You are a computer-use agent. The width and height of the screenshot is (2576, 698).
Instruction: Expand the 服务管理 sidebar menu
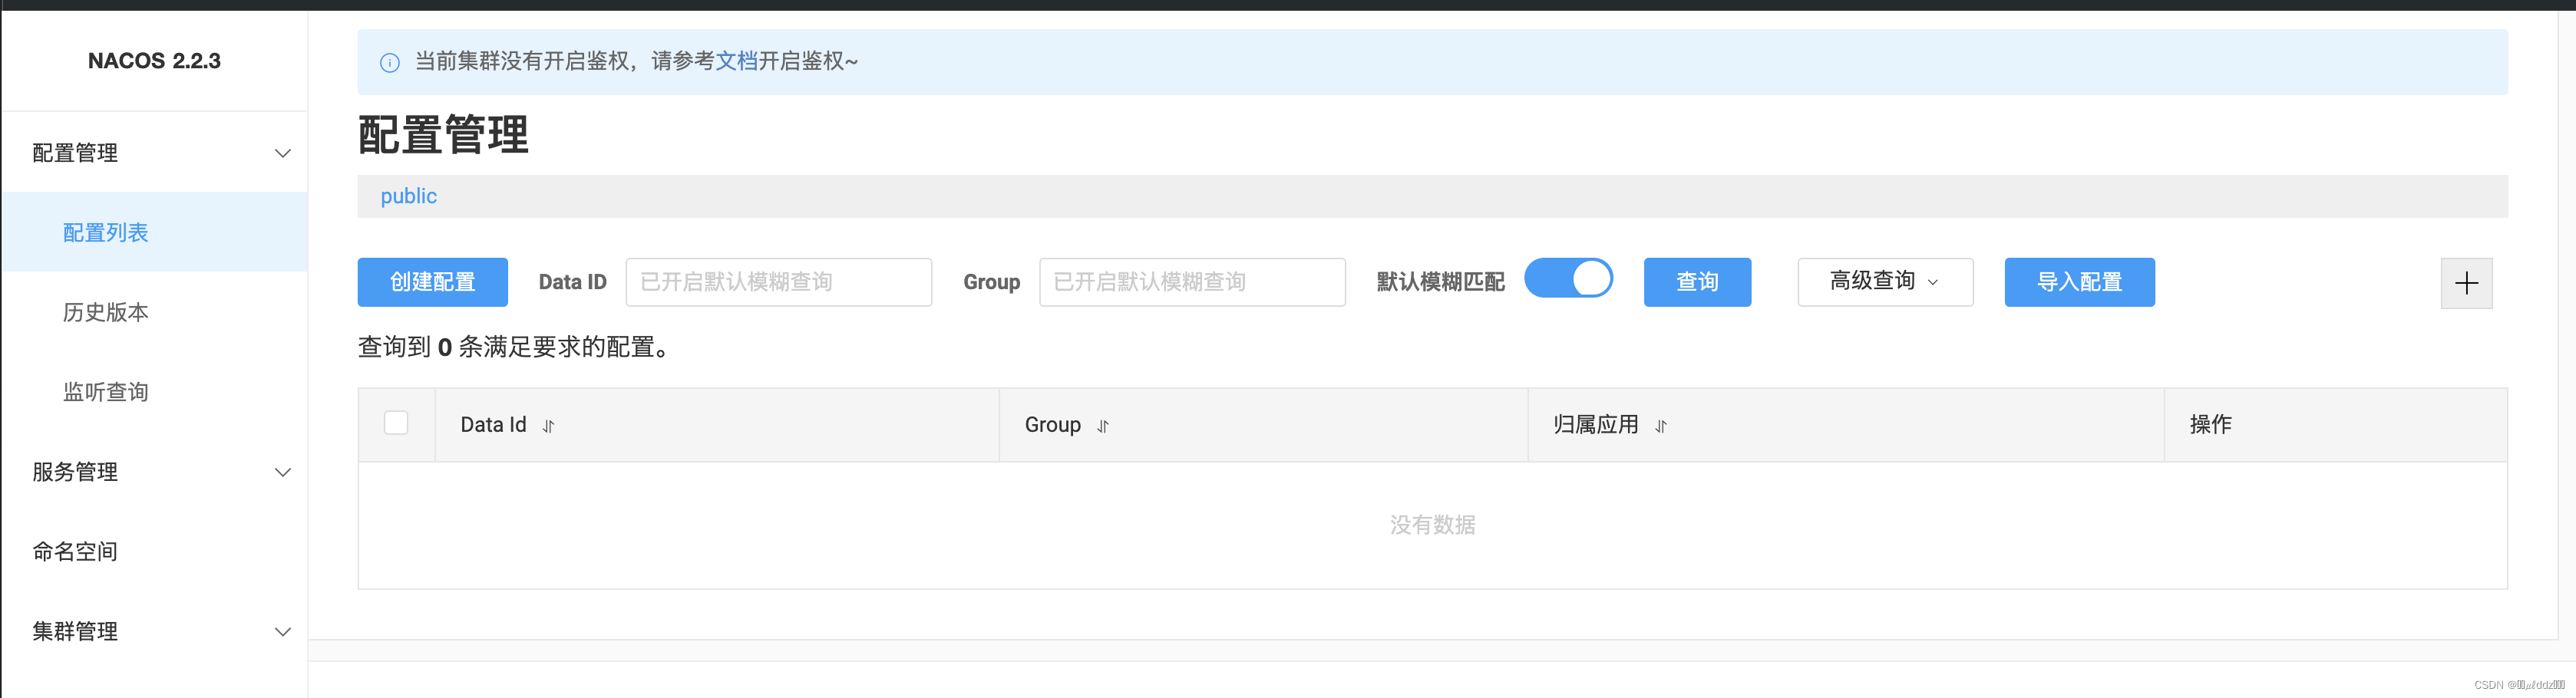coord(155,472)
